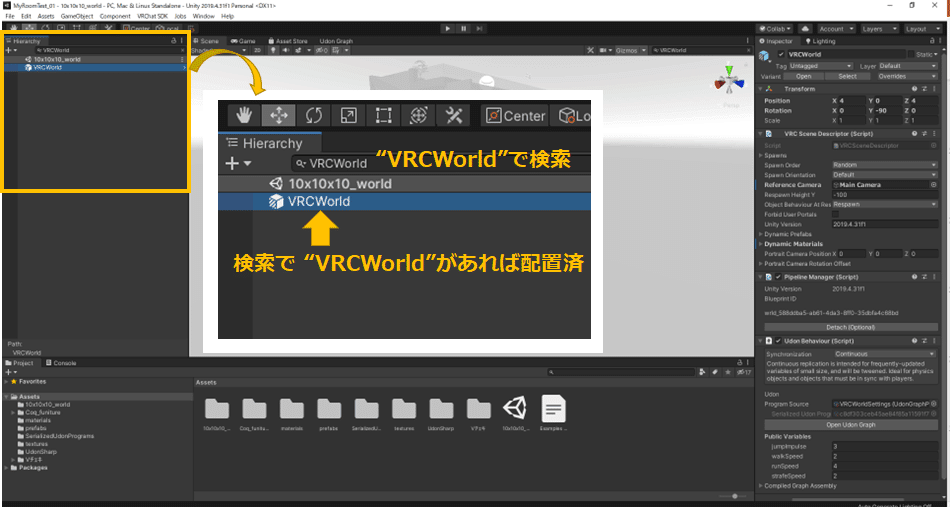The width and height of the screenshot is (950, 507).
Task: Click the Pause button in the toolbar
Action: coord(463,28)
